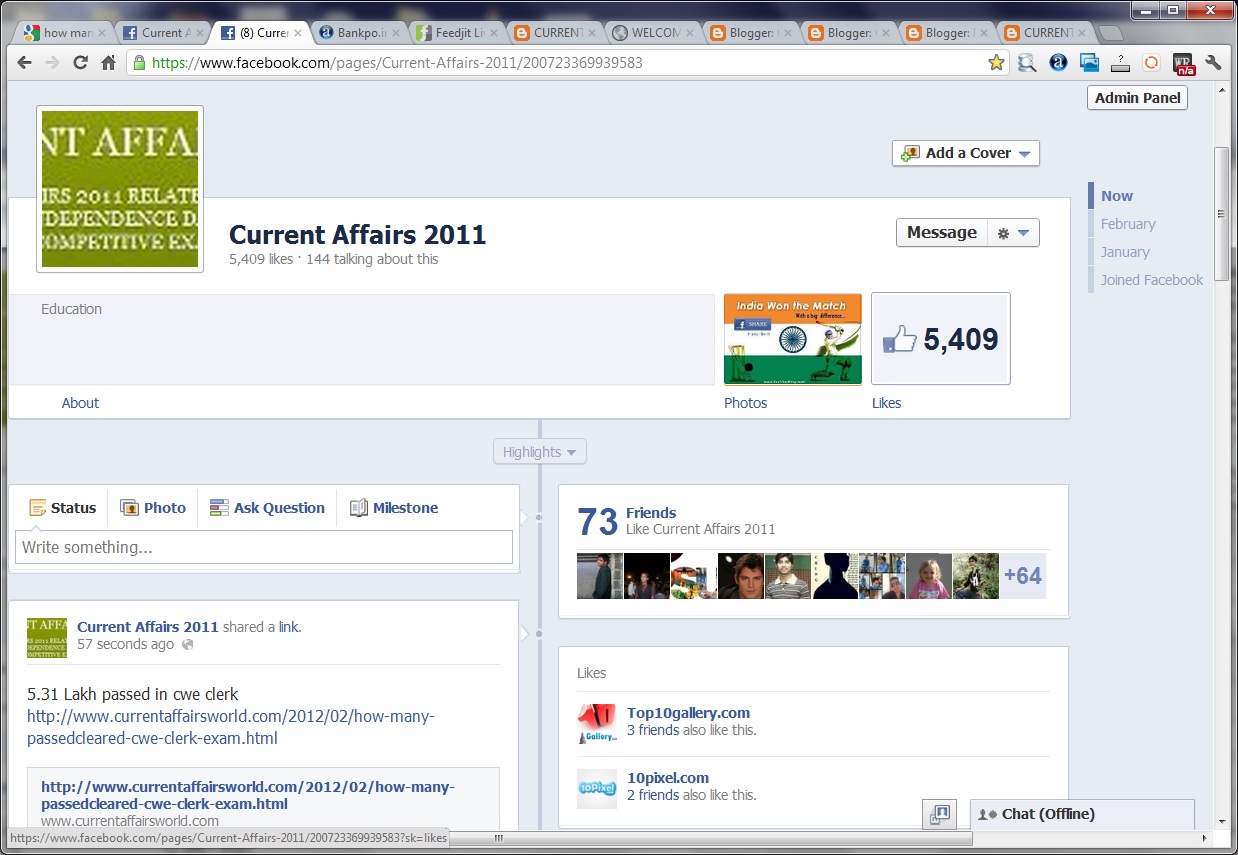Click the Ask Question icon

coord(219,507)
